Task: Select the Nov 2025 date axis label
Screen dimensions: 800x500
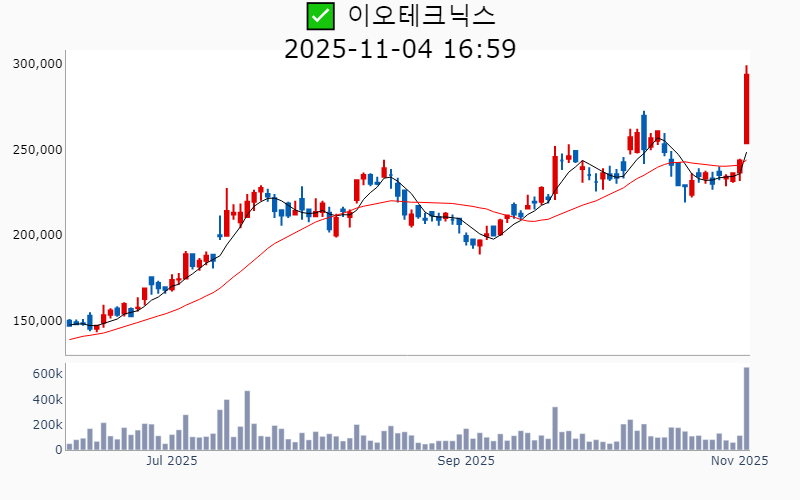Action: [x=739, y=461]
